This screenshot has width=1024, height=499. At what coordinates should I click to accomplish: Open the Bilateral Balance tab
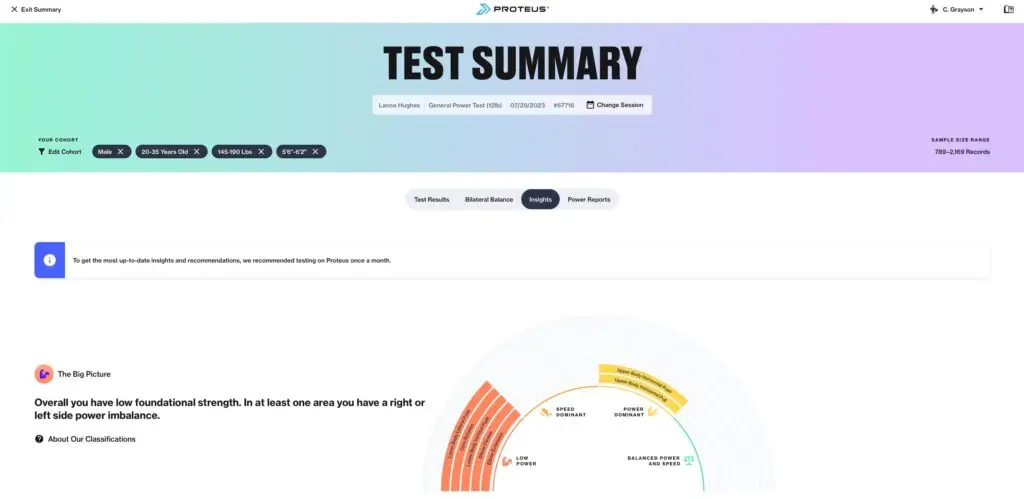488,199
